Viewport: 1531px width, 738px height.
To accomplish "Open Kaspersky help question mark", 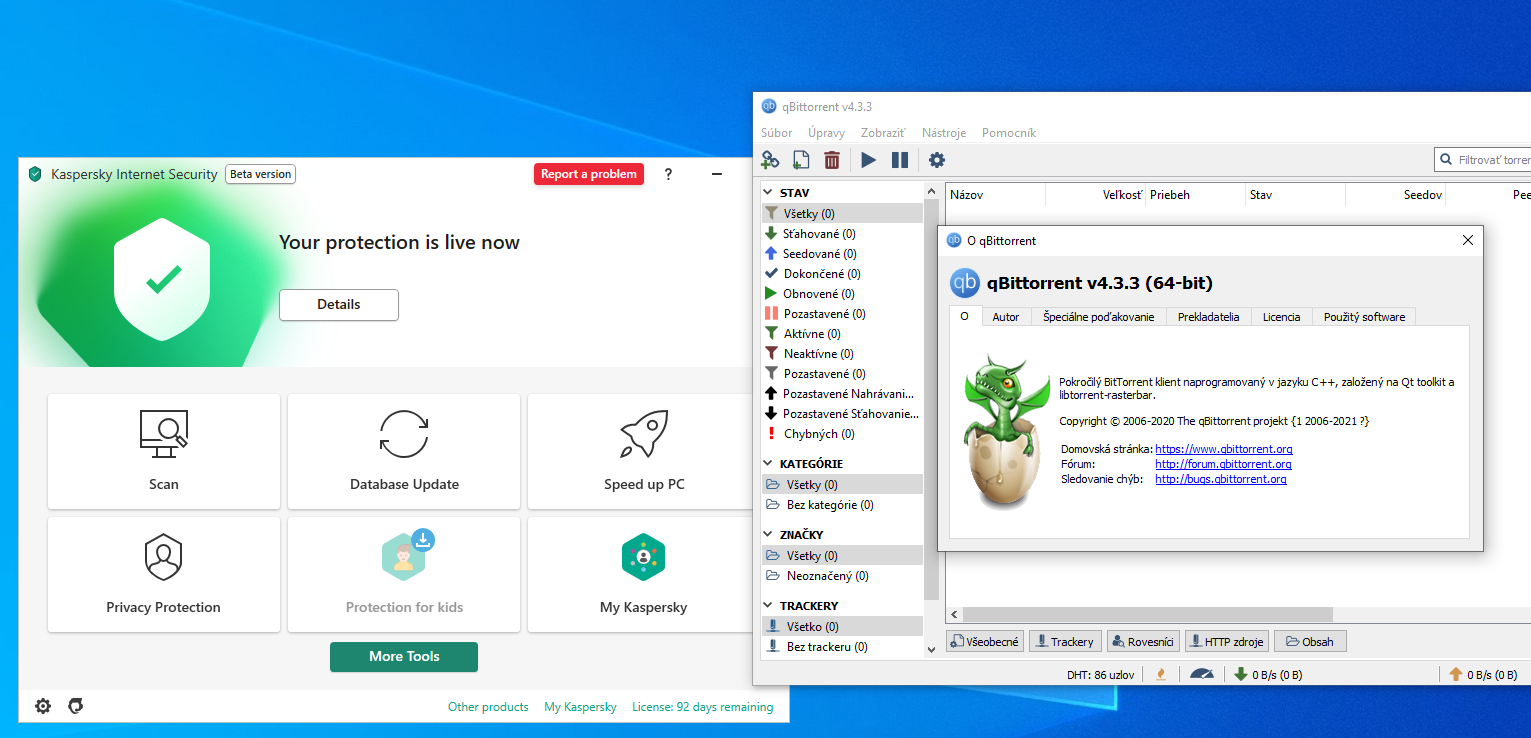I will tap(668, 174).
